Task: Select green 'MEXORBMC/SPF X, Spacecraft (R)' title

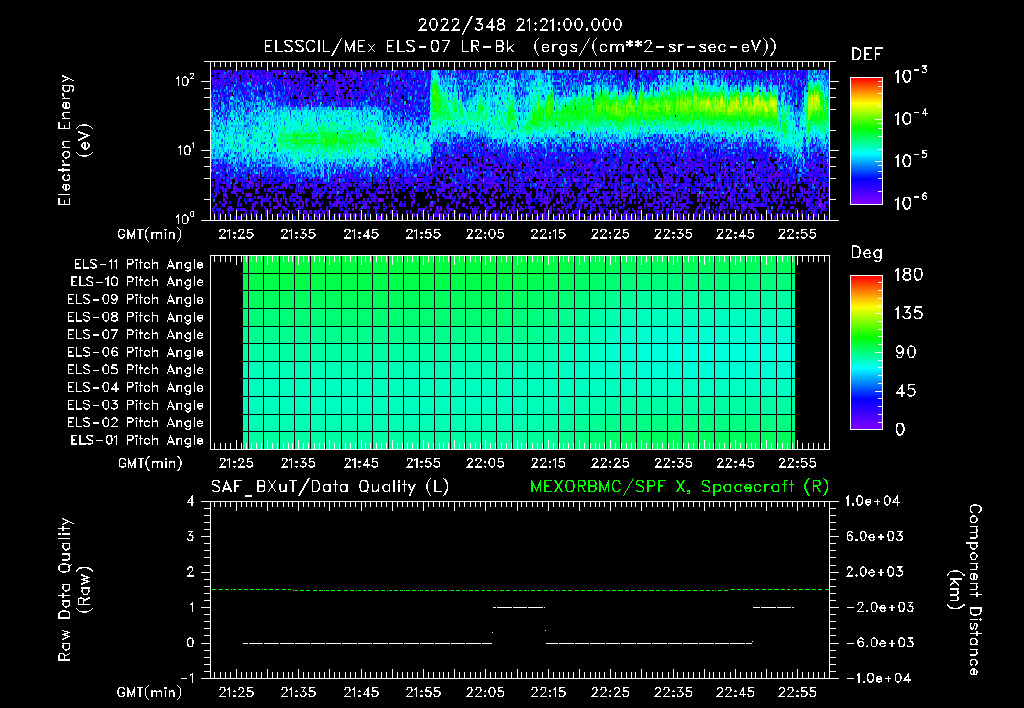Action: pyautogui.click(x=679, y=487)
